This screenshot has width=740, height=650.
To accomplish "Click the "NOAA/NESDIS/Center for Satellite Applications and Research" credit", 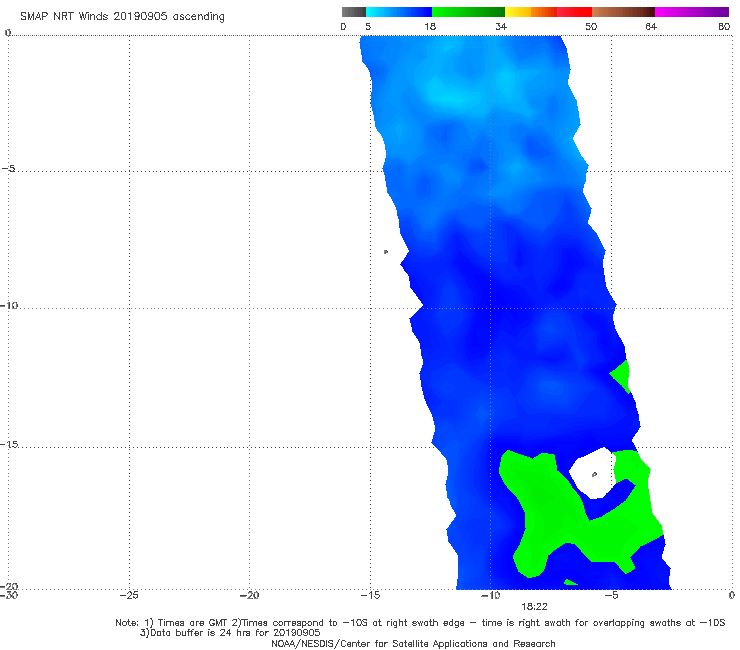I will (x=413, y=643).
